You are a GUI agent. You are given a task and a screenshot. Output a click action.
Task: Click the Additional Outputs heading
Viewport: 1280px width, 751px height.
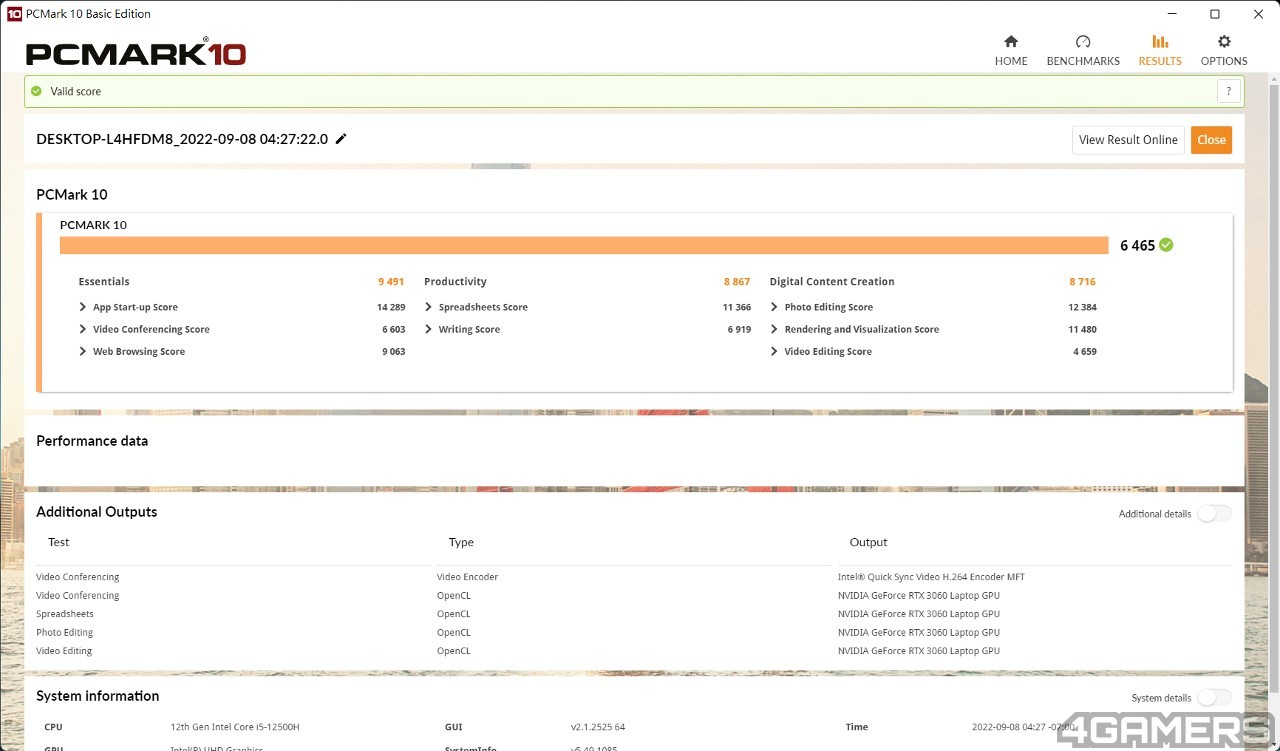[x=97, y=512]
